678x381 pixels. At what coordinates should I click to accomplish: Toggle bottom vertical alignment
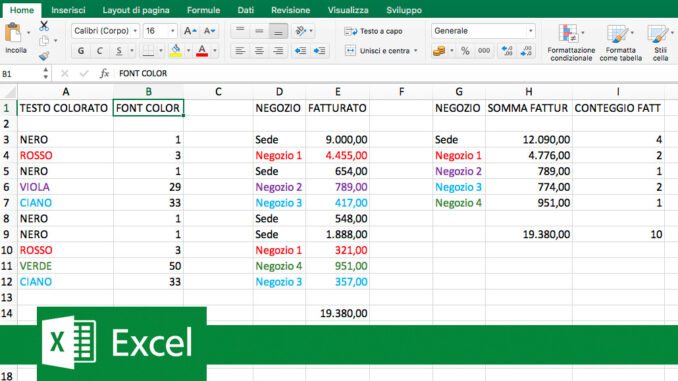[278, 31]
